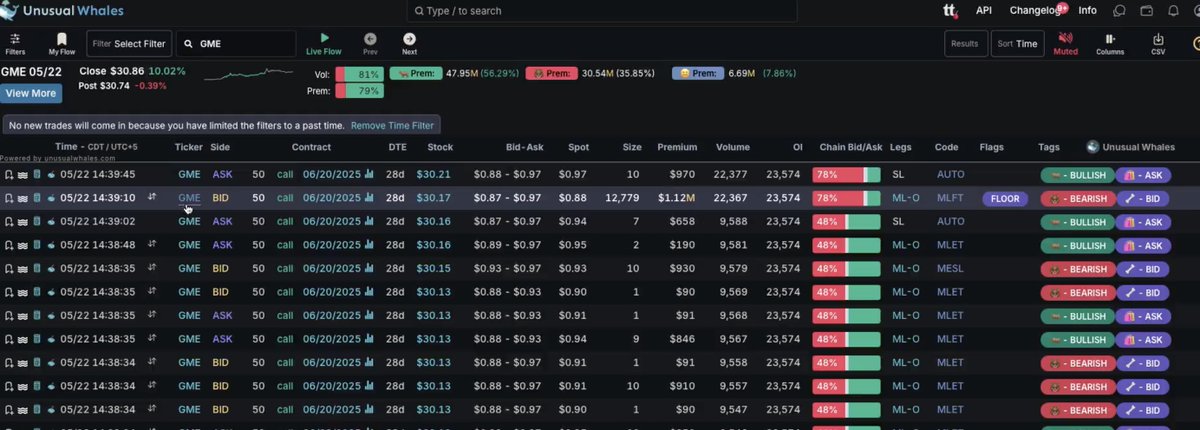Click AUTO code on 14:39:02 row
The height and width of the screenshot is (430, 1200).
coord(950,222)
